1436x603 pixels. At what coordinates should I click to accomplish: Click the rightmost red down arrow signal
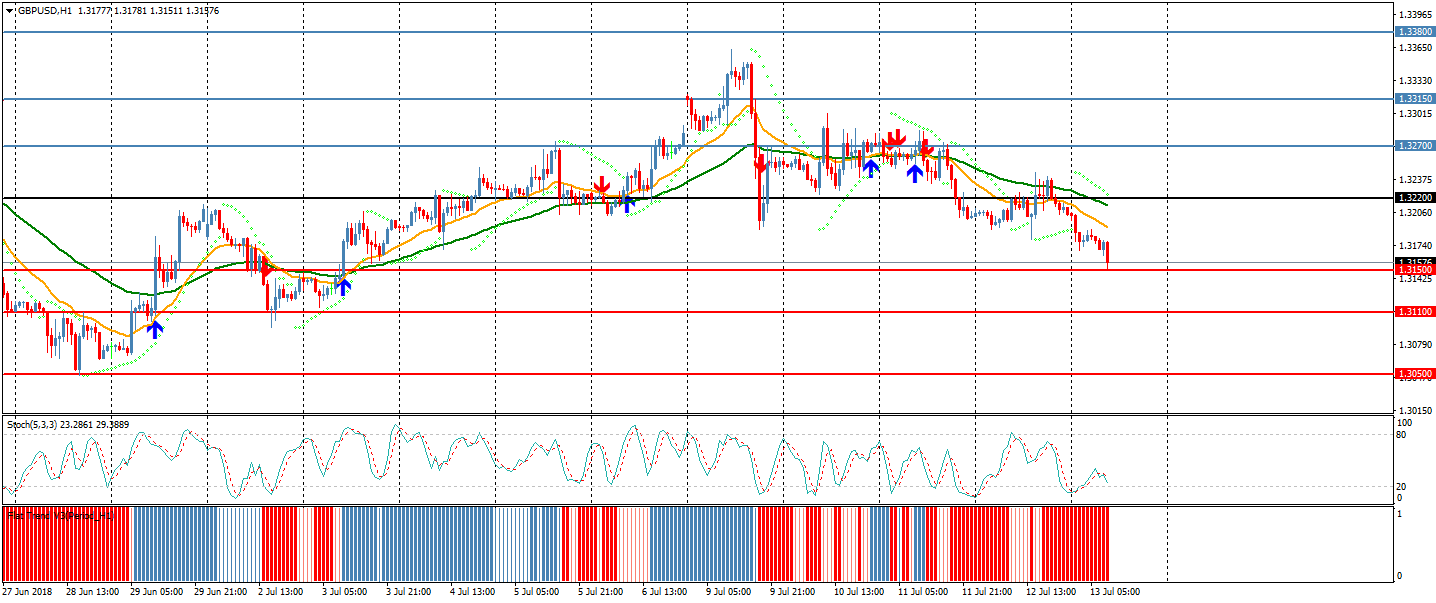pyautogui.click(x=926, y=150)
